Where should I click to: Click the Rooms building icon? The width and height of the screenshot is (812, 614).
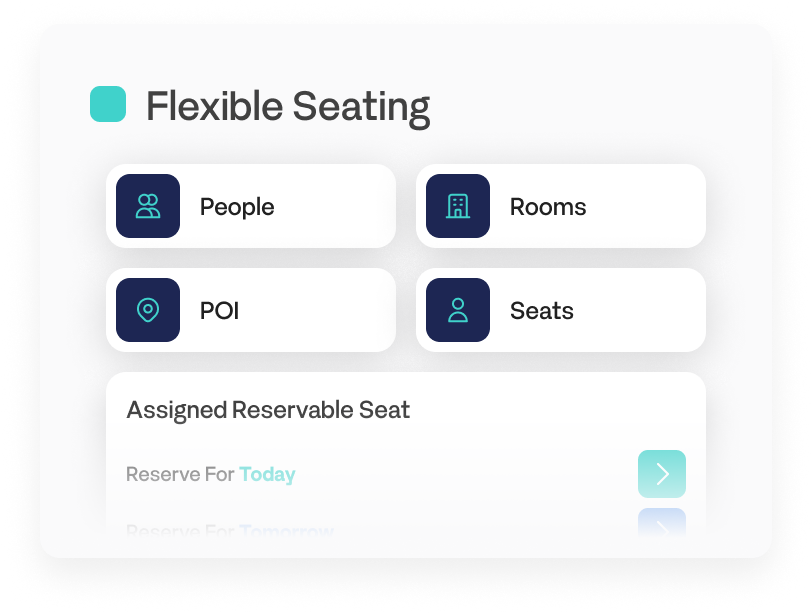[458, 206]
